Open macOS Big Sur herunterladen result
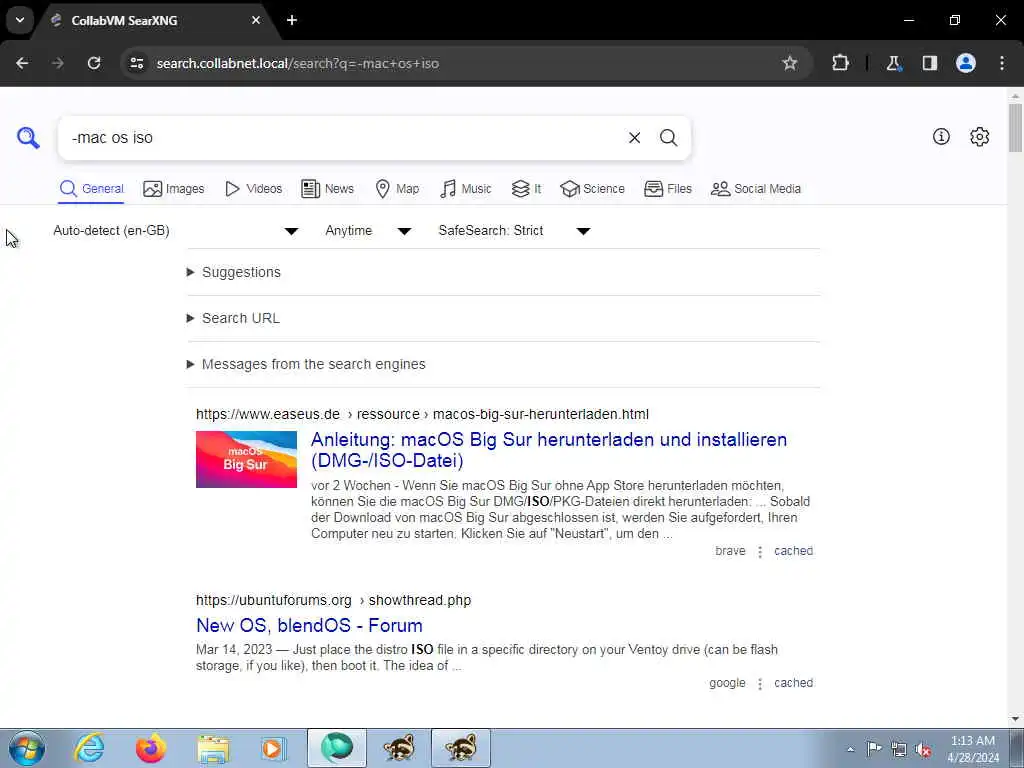 (549, 450)
